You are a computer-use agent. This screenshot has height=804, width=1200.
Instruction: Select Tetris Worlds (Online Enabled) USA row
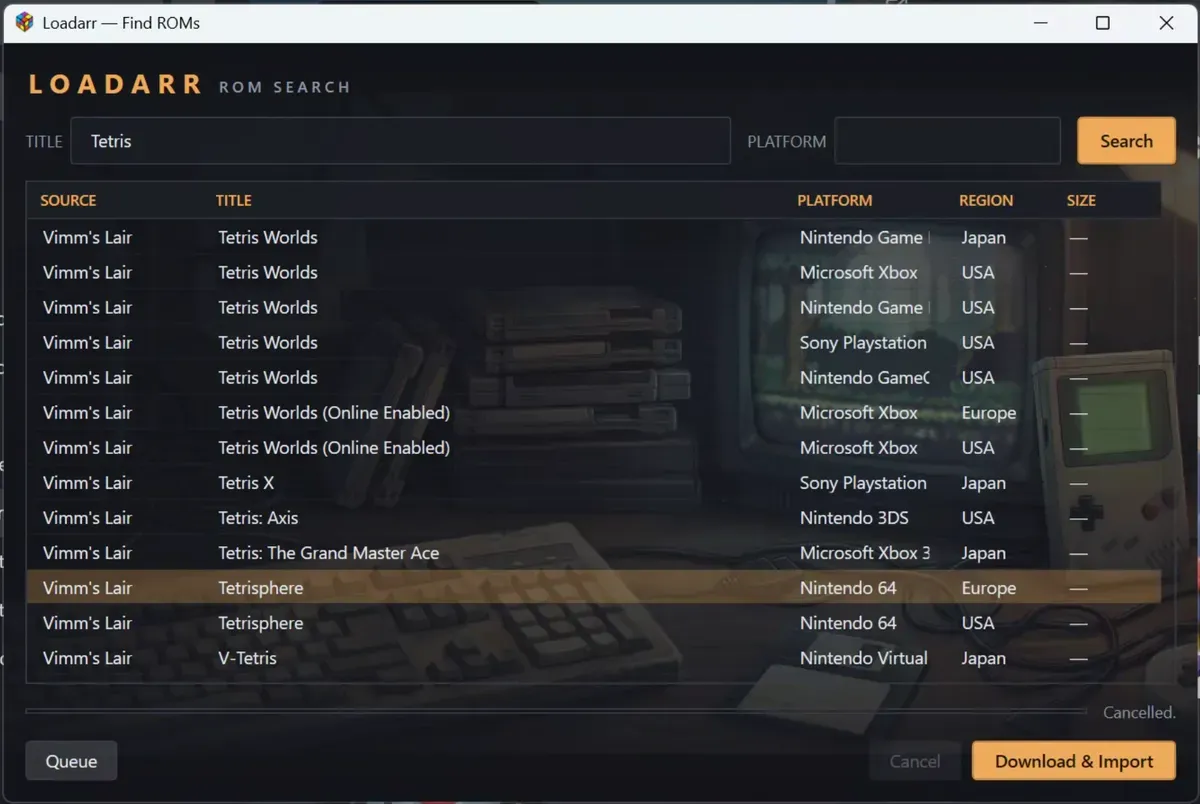tap(594, 447)
